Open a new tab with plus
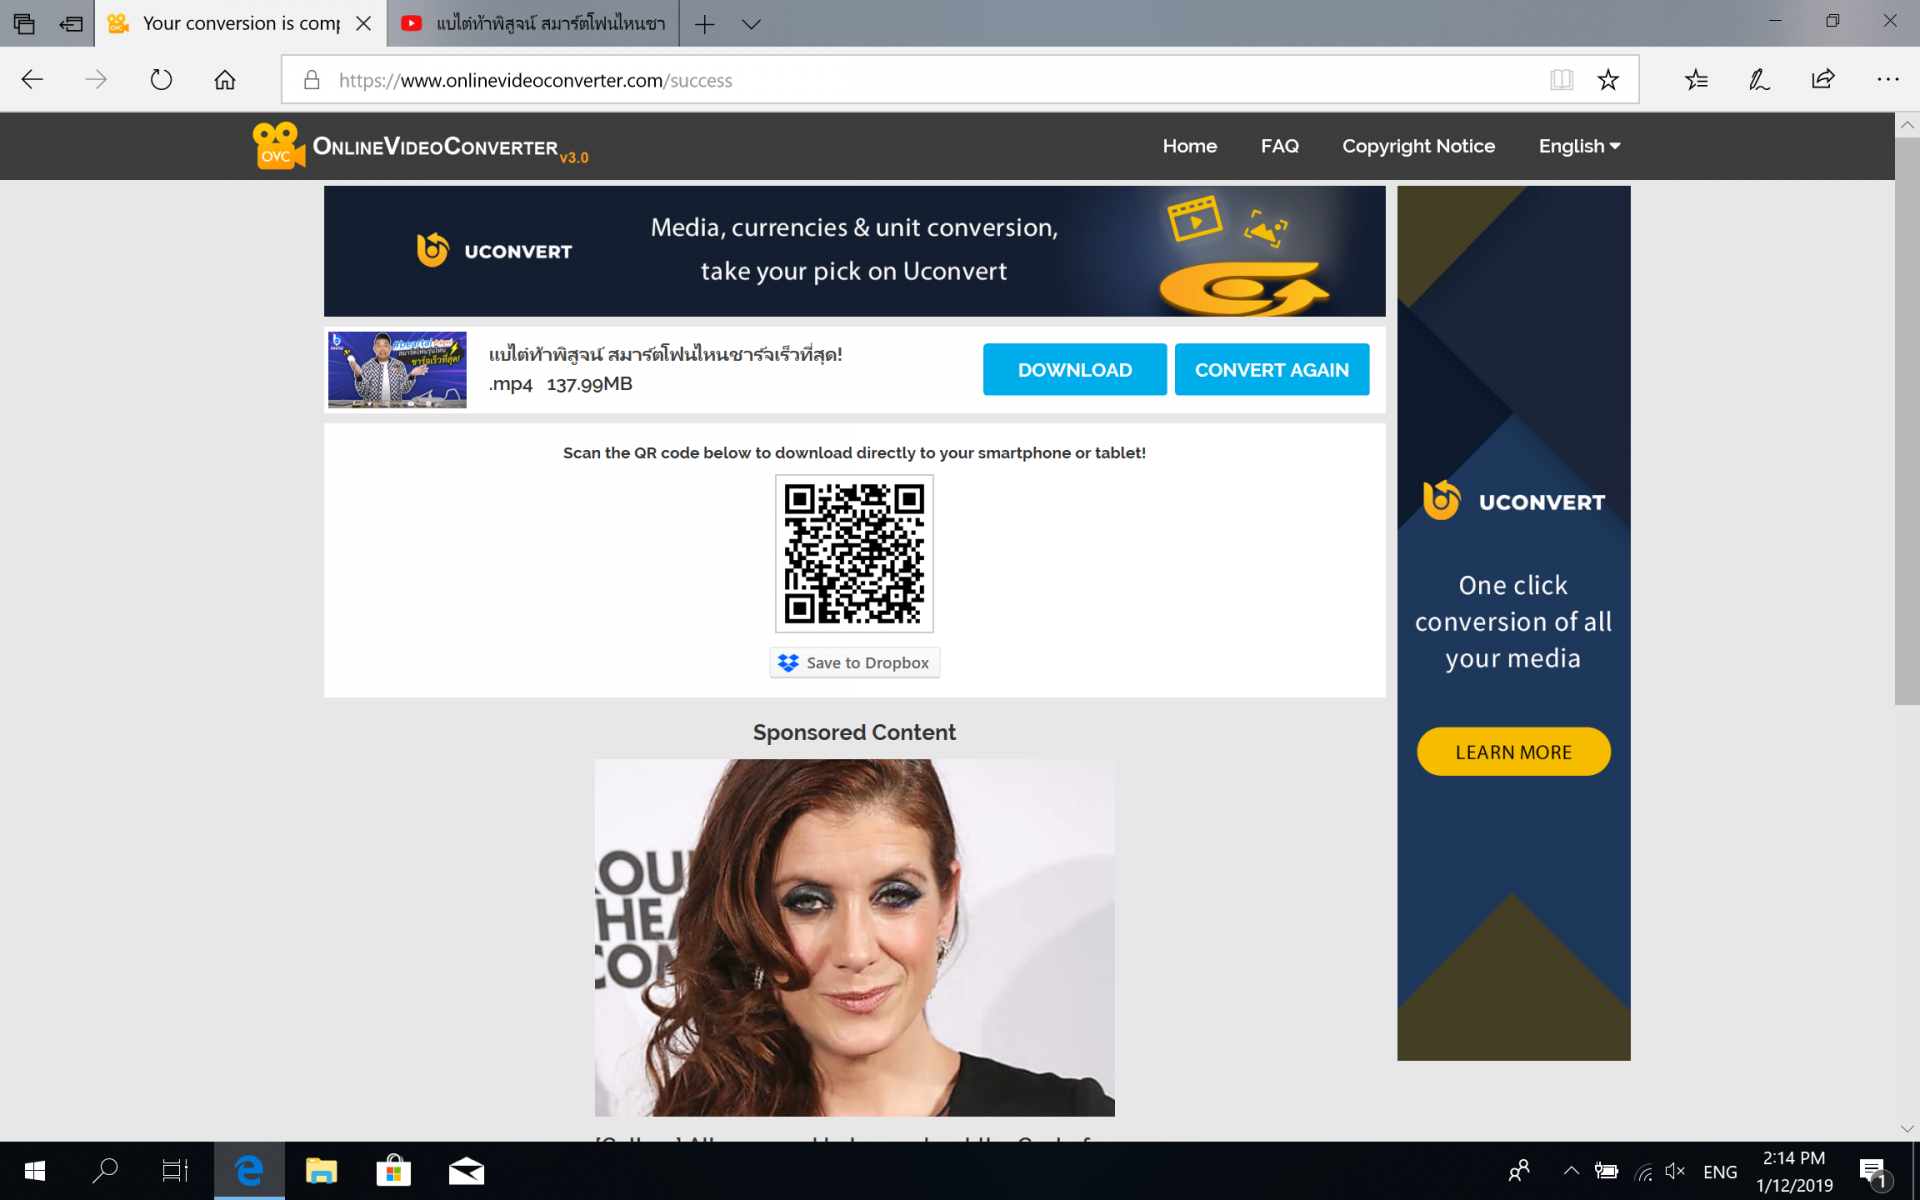Image resolution: width=1920 pixels, height=1200 pixels. [x=704, y=24]
